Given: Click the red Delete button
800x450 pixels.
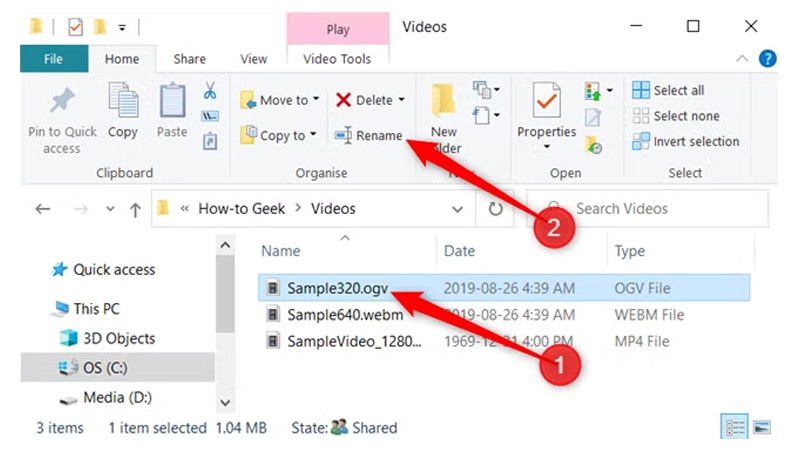Looking at the screenshot, I should point(365,100).
